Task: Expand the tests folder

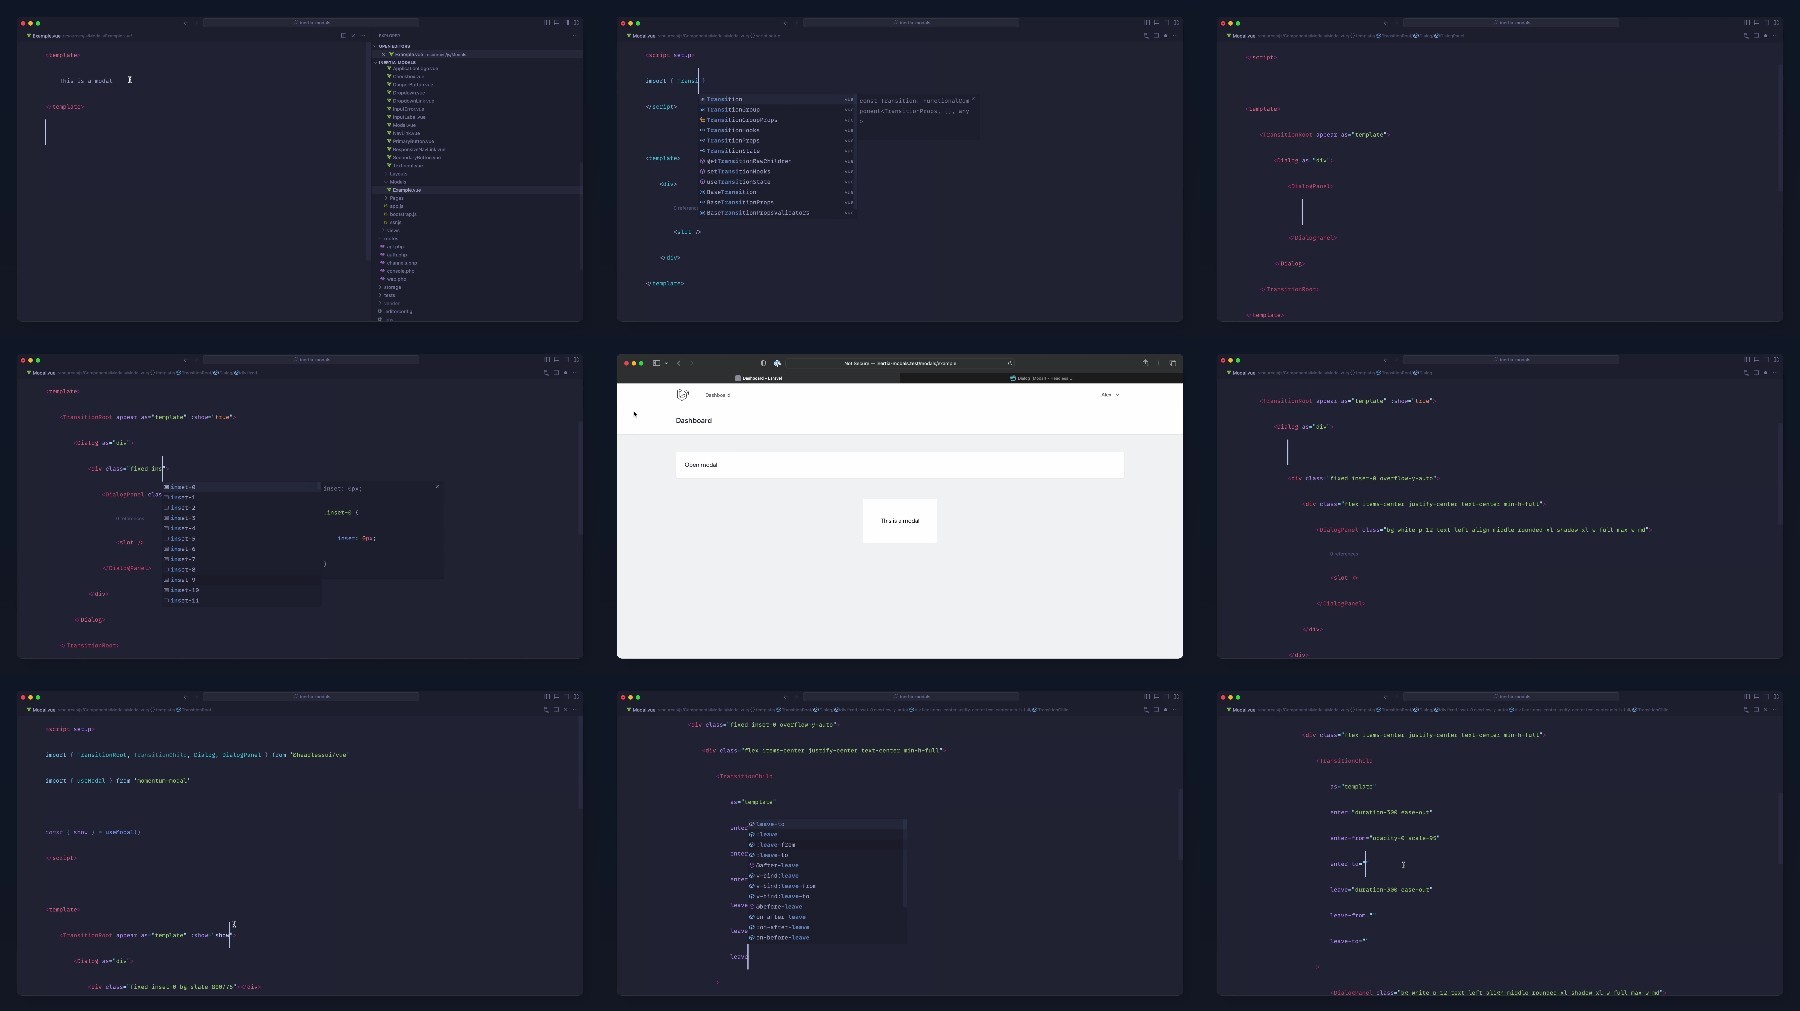Action: click(388, 295)
